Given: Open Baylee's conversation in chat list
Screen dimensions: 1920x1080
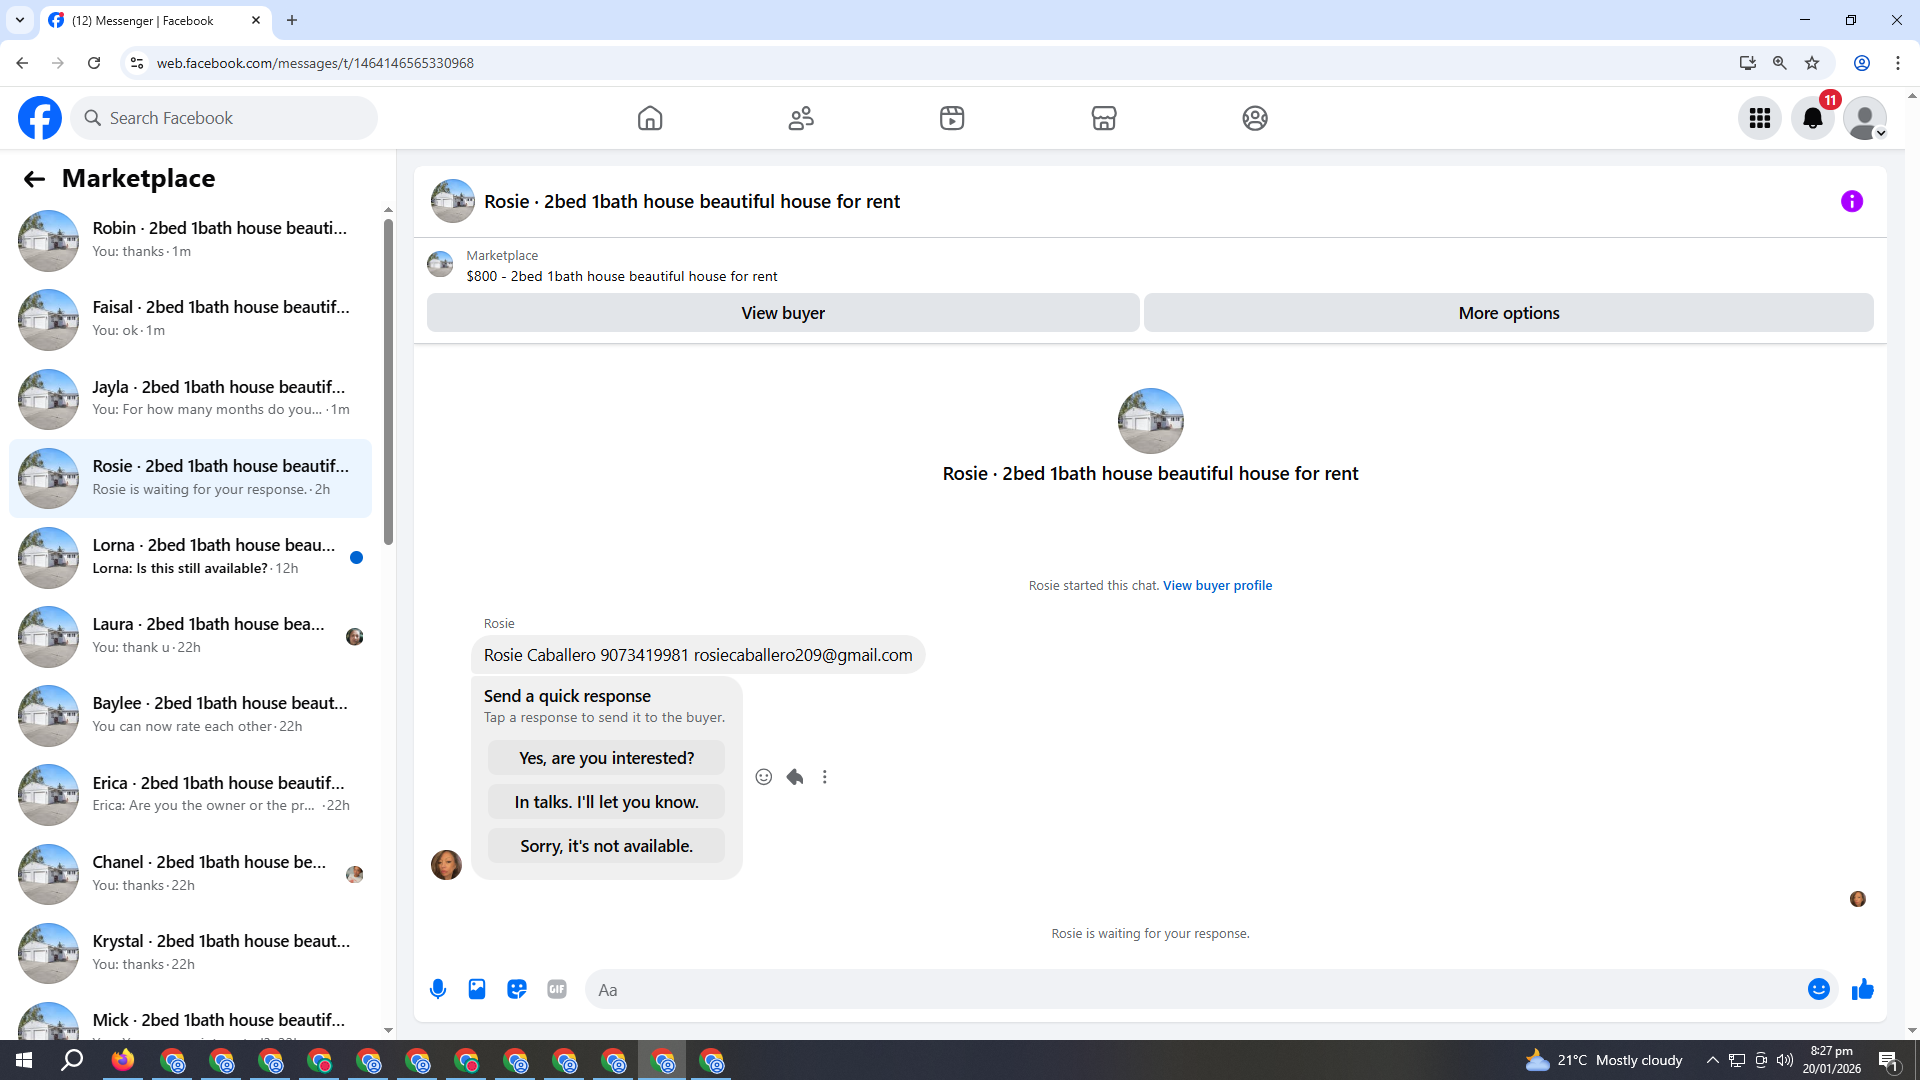Looking at the screenshot, I should pyautogui.click(x=190, y=715).
